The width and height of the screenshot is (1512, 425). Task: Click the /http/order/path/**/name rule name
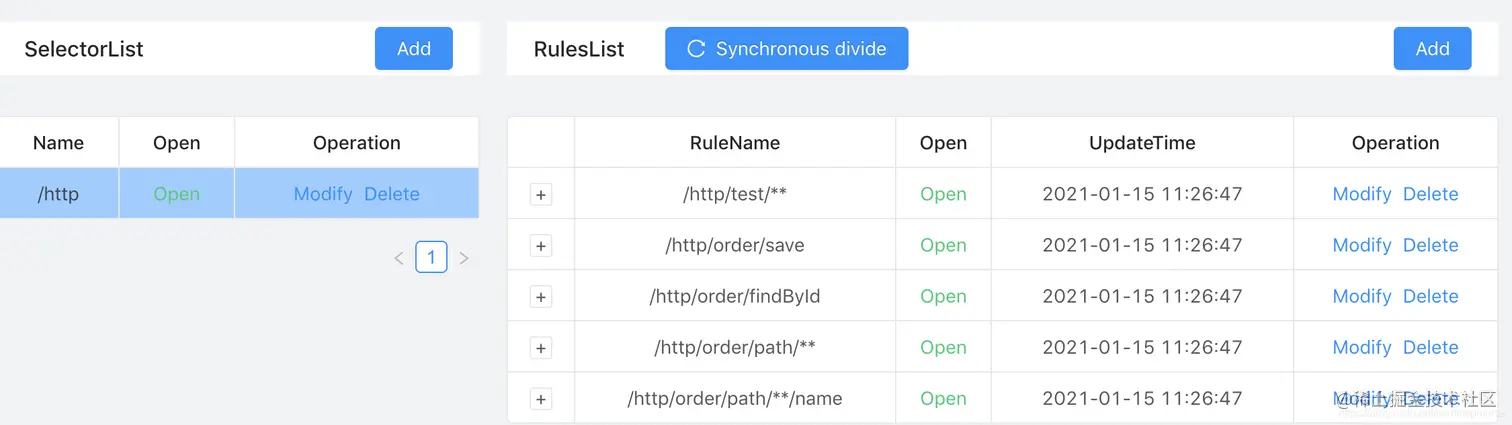pyautogui.click(x=735, y=398)
